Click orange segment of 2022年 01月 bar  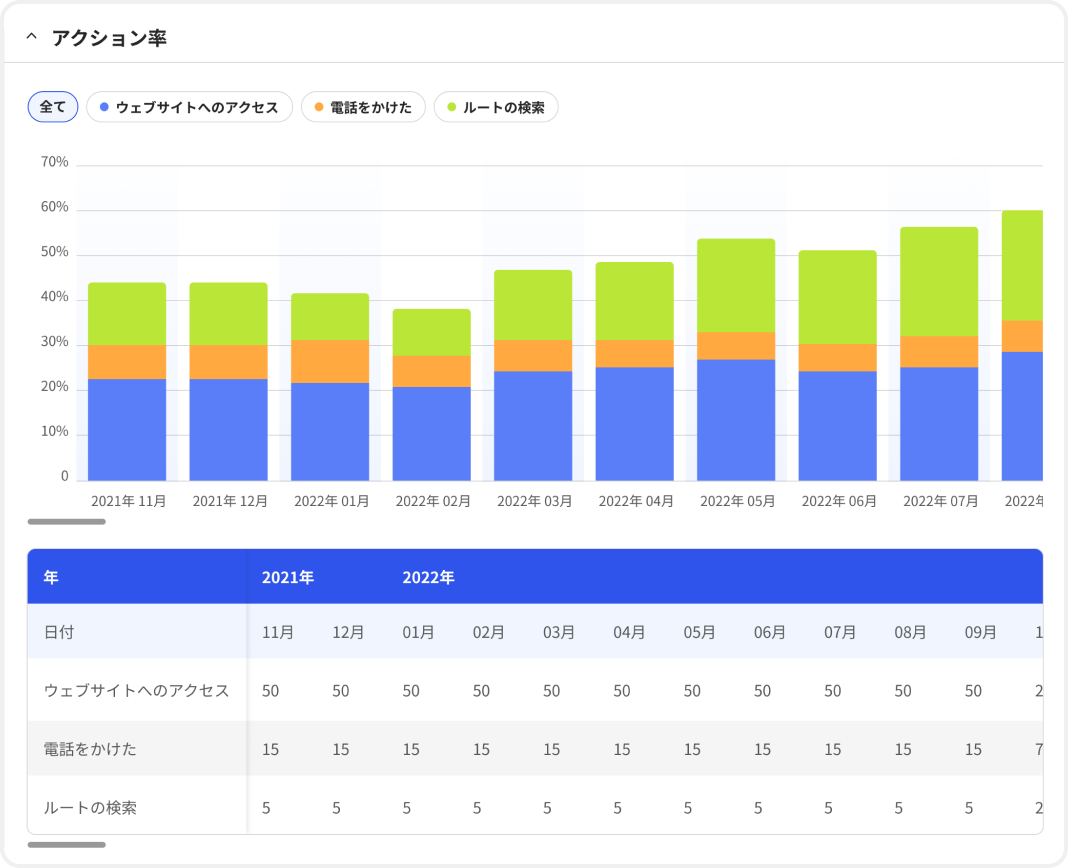click(330, 361)
